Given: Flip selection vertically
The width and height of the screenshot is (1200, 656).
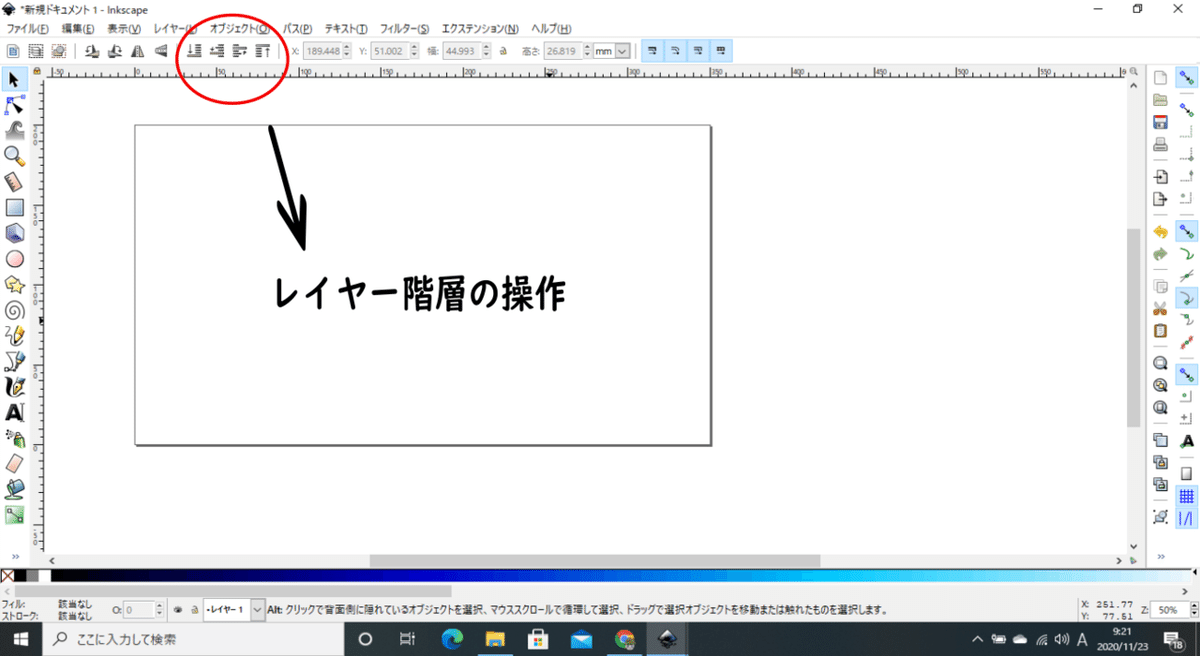Looking at the screenshot, I should [x=161, y=50].
